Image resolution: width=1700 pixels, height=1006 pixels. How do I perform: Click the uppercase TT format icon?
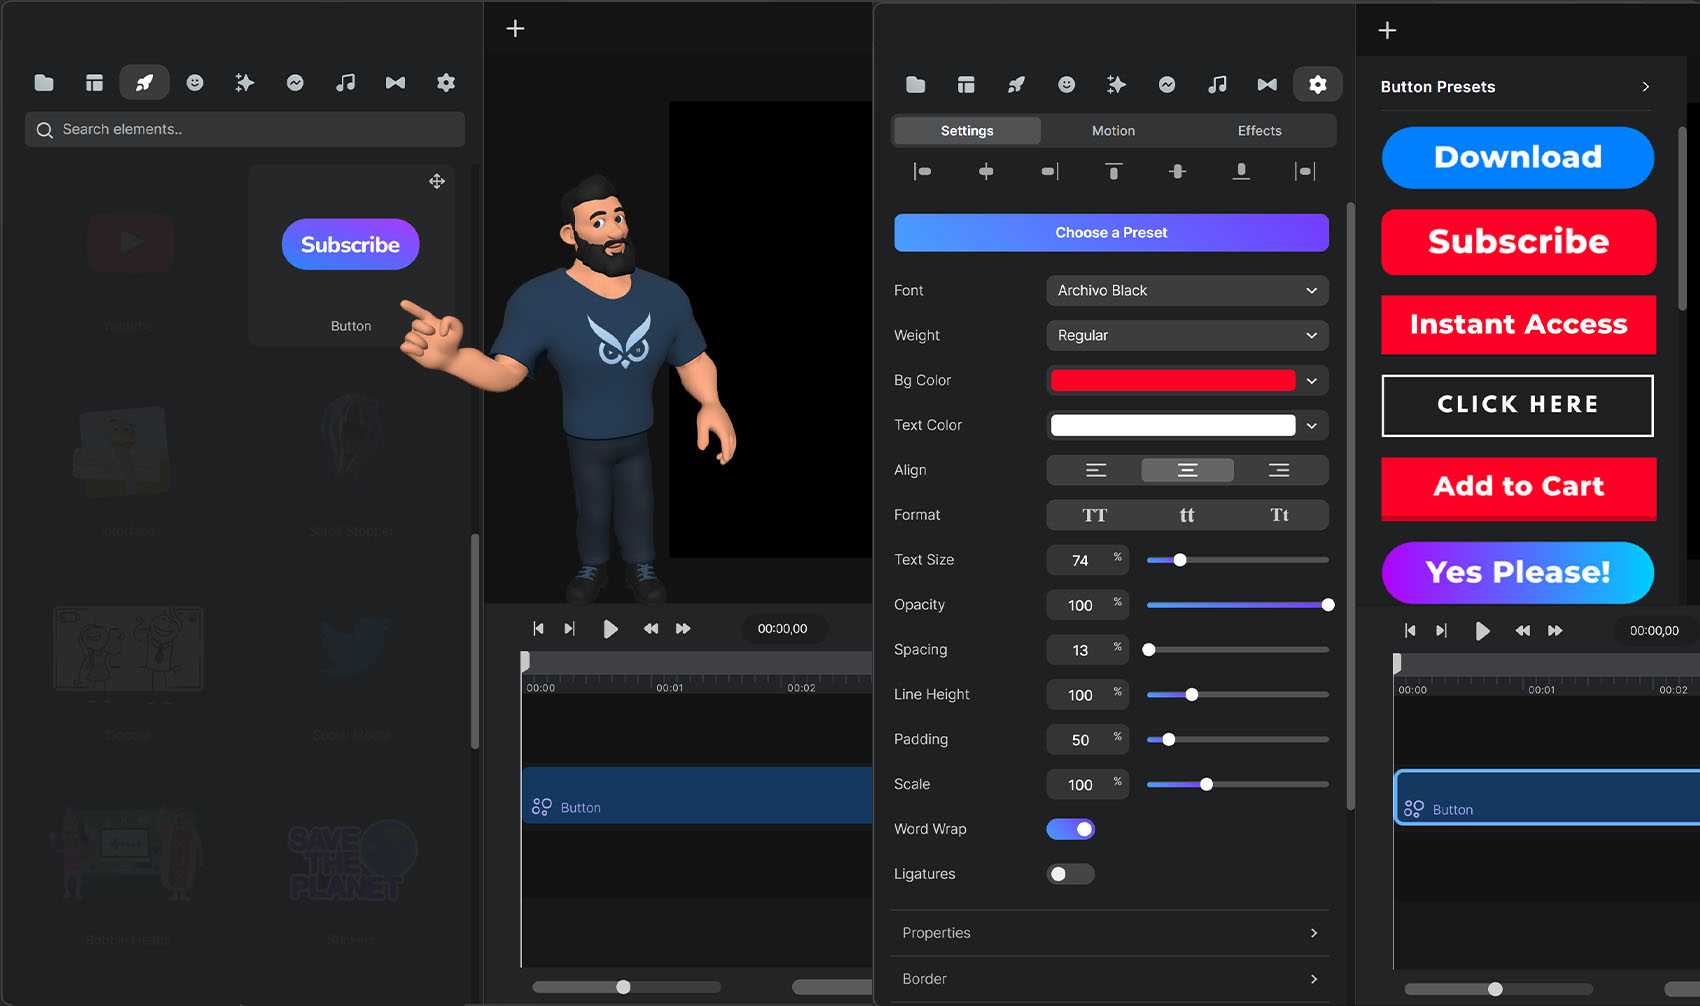click(x=1094, y=515)
